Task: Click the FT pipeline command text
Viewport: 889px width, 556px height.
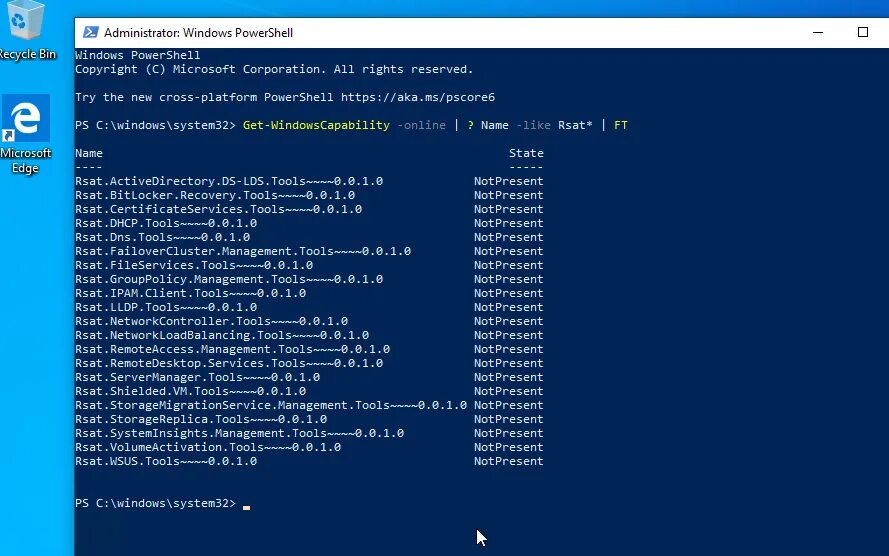Action: pos(621,125)
